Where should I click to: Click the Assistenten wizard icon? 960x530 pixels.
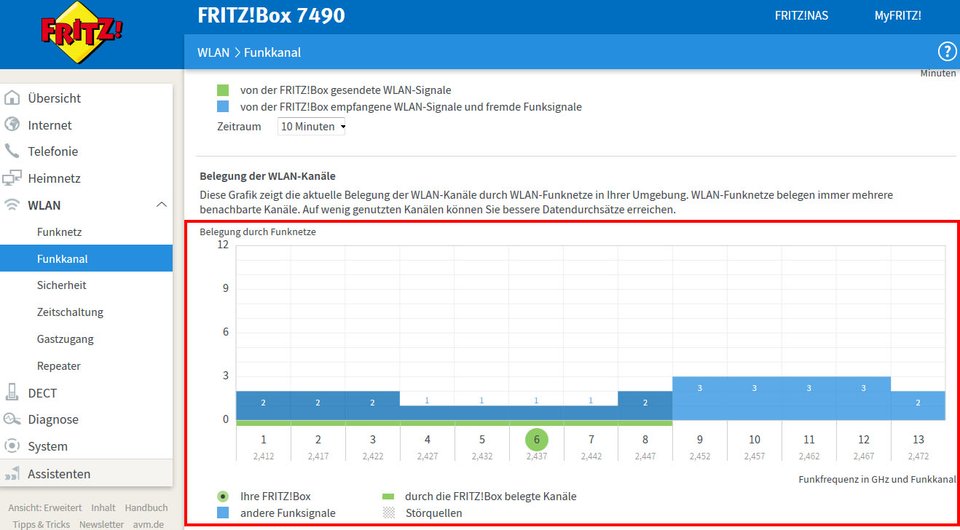point(12,473)
